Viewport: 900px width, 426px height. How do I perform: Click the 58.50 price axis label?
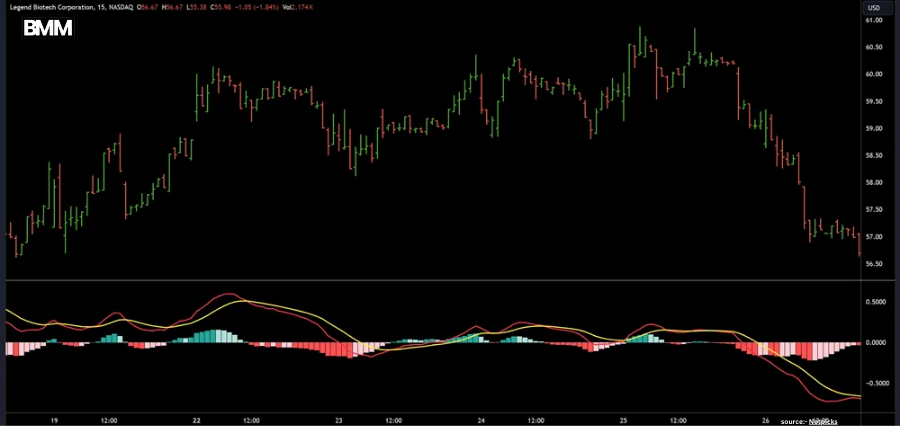coord(874,156)
